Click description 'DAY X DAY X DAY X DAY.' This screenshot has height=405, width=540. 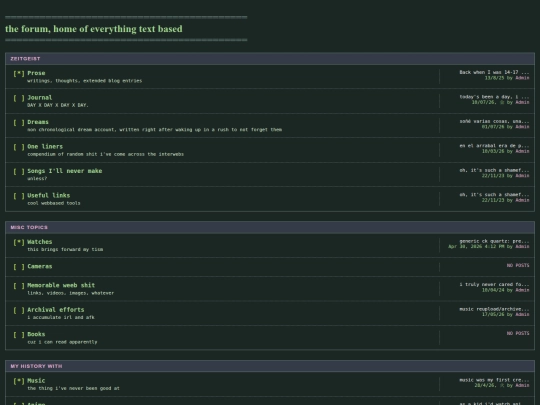pyautogui.click(x=58, y=105)
